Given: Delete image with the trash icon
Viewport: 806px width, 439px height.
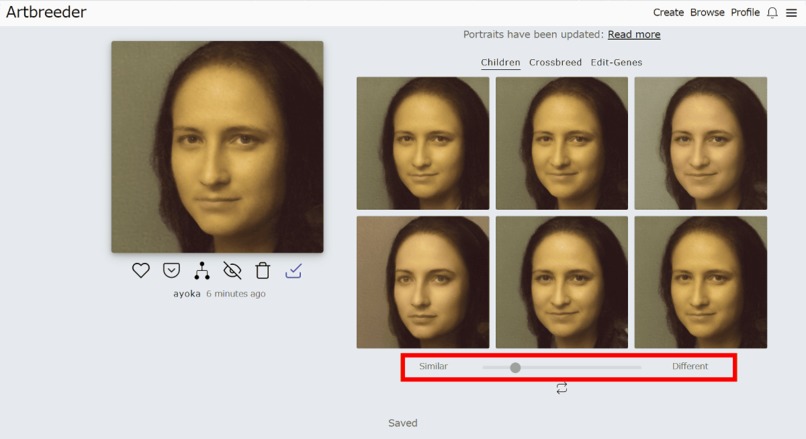Looking at the screenshot, I should 263,270.
